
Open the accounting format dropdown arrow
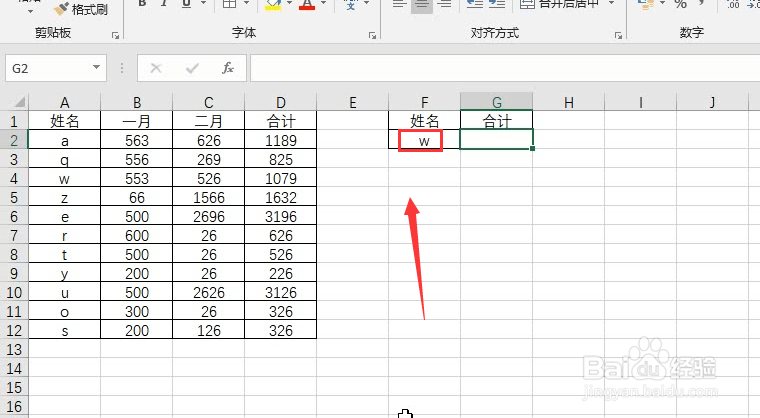(x=663, y=4)
